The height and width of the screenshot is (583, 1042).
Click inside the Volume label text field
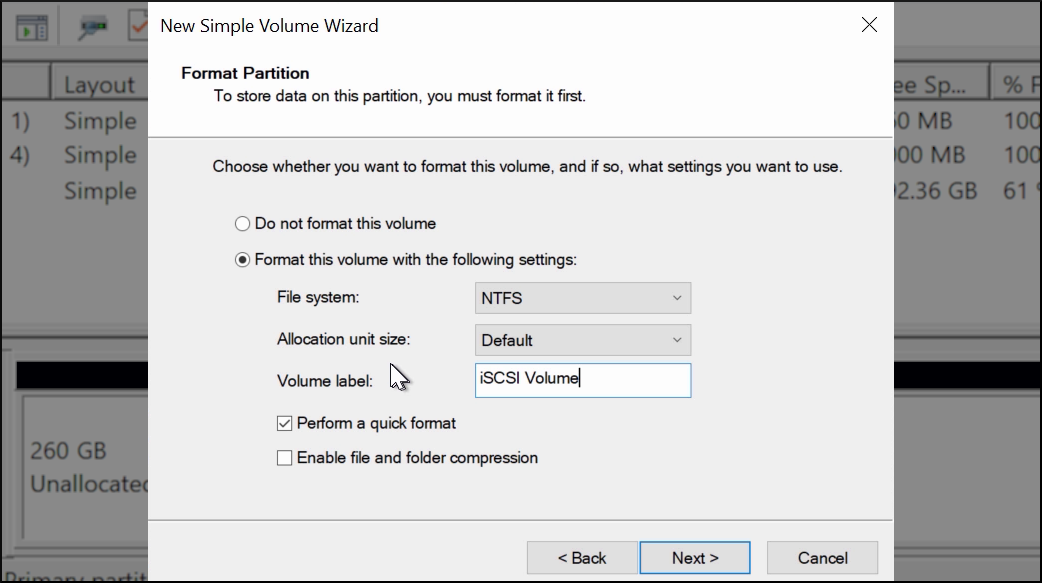[583, 380]
